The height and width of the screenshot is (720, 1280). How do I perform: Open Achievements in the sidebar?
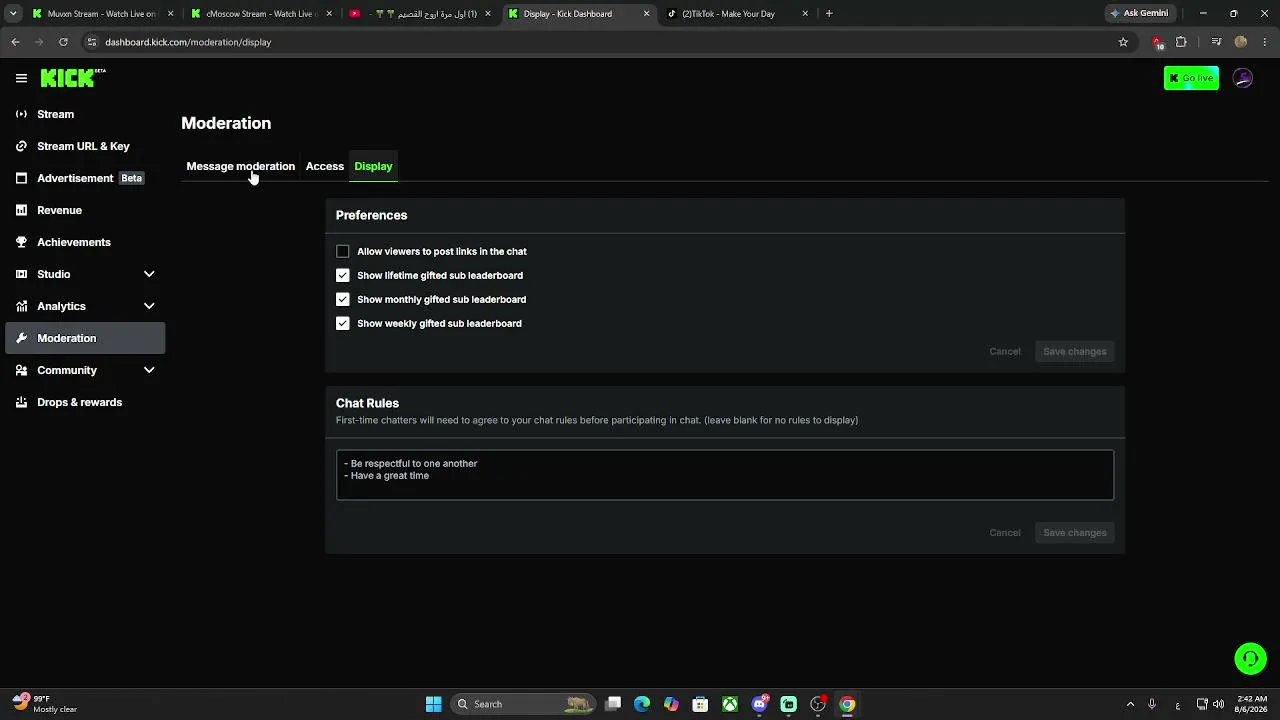[85, 242]
